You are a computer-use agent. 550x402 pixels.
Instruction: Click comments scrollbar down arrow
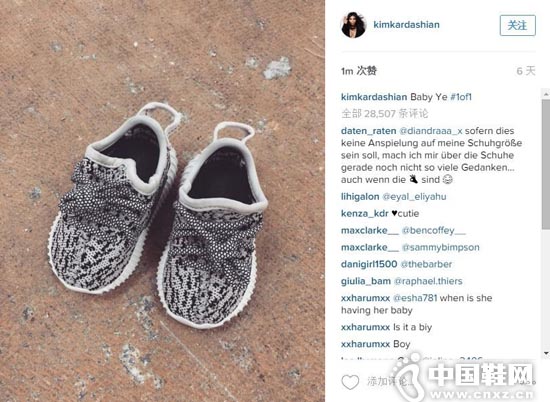click(546, 353)
